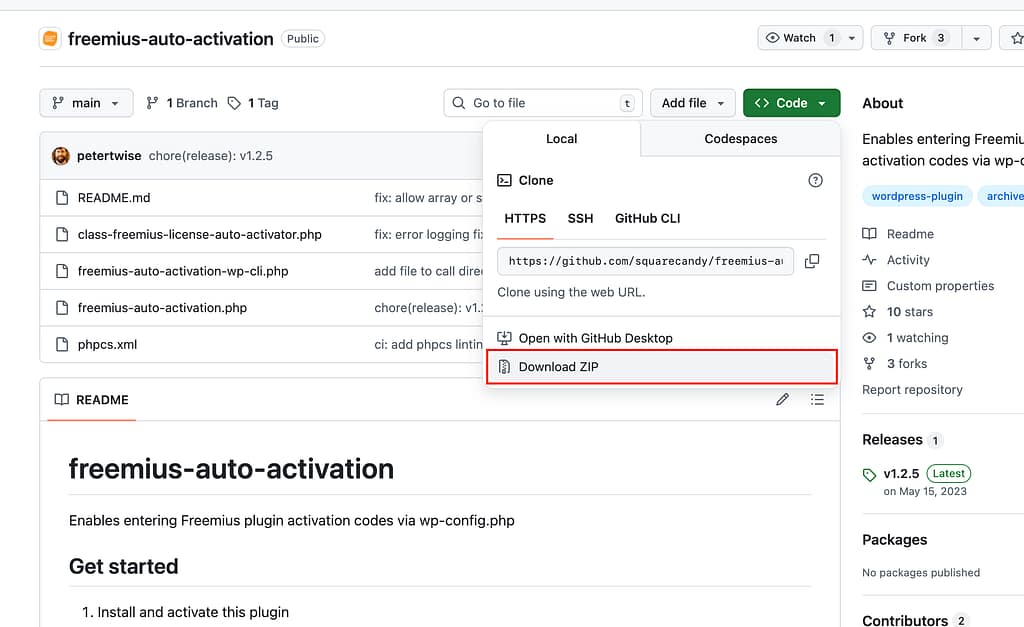Click the petertwise avatar image
The height and width of the screenshot is (627, 1024).
point(61,156)
